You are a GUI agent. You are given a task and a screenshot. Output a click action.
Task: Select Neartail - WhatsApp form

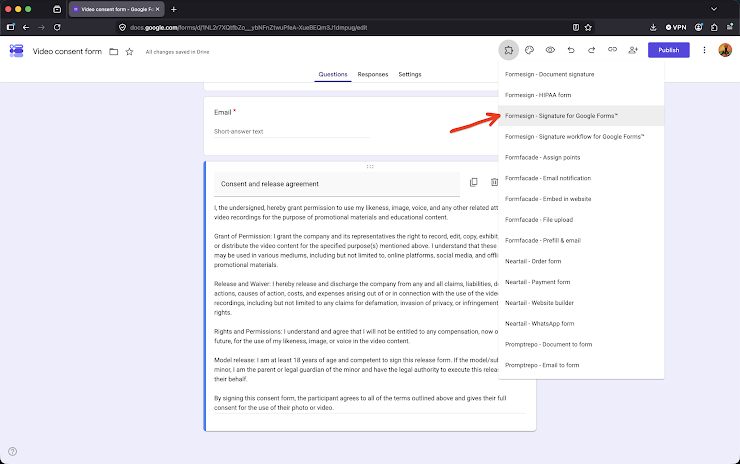tap(581, 323)
